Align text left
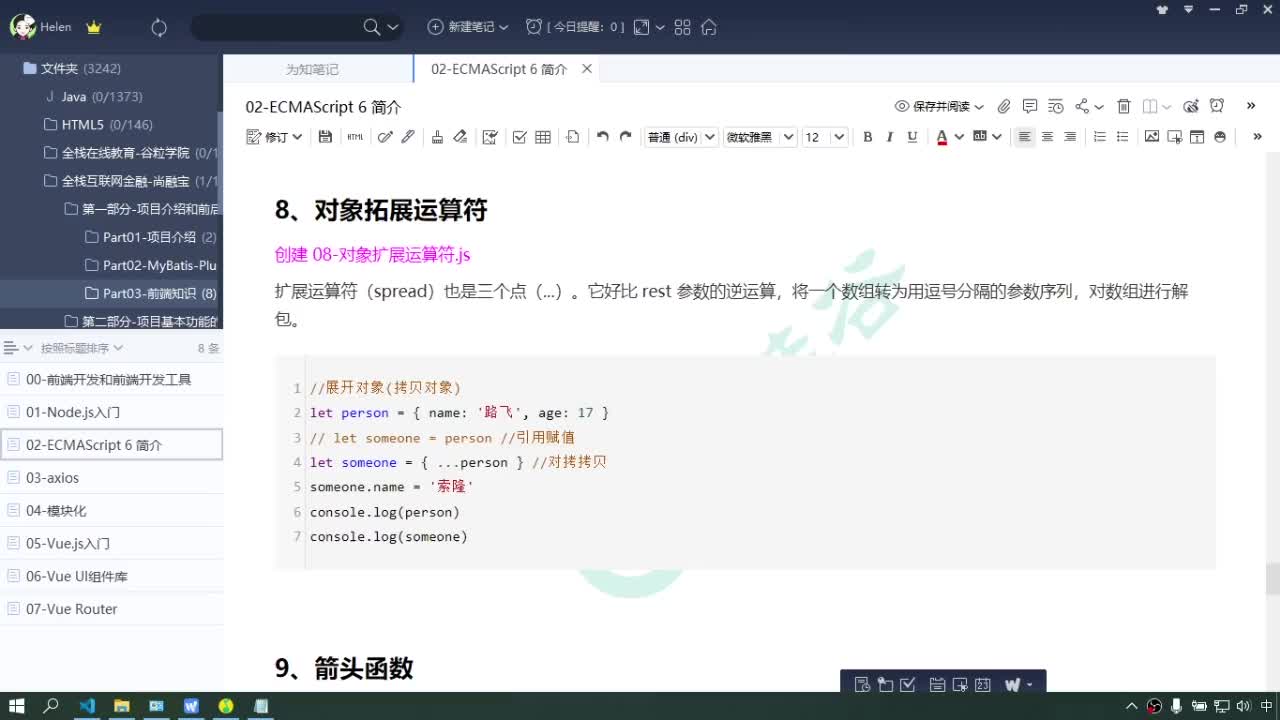The height and width of the screenshot is (720, 1280). (1024, 137)
